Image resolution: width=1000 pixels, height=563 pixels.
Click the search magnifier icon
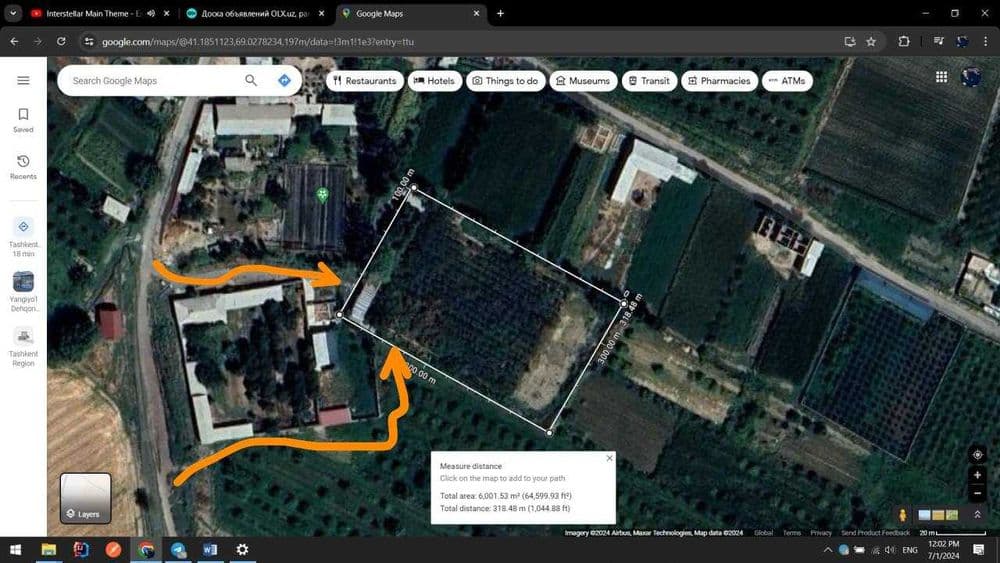251,80
